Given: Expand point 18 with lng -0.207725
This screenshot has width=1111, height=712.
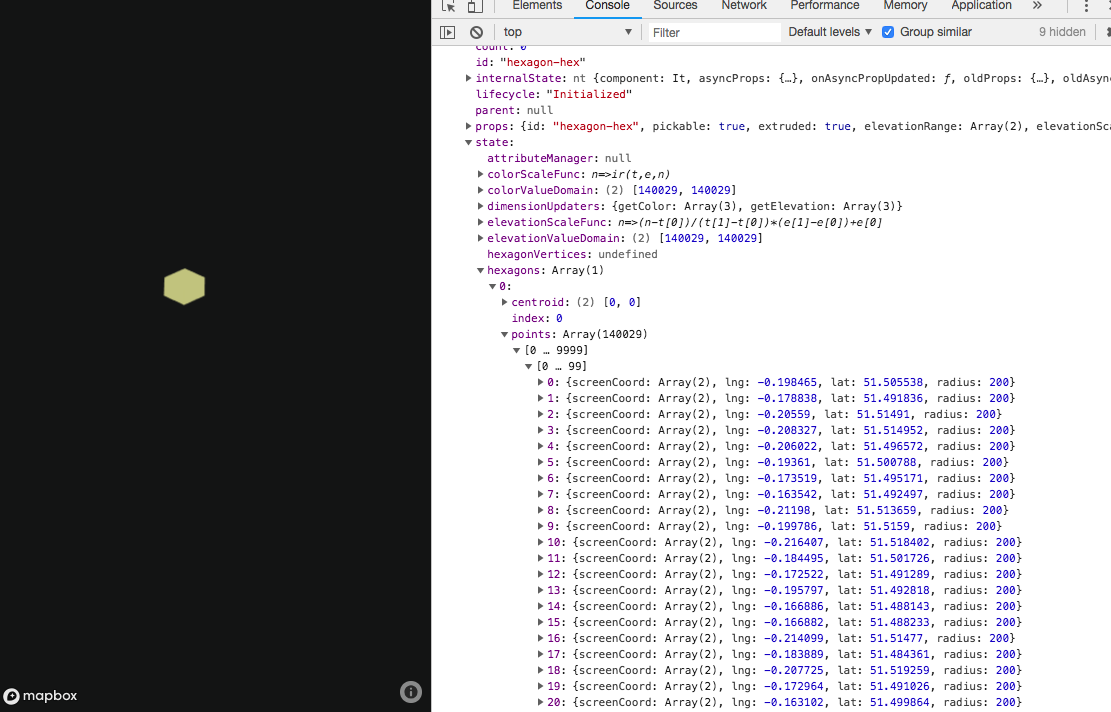Looking at the screenshot, I should 541,670.
